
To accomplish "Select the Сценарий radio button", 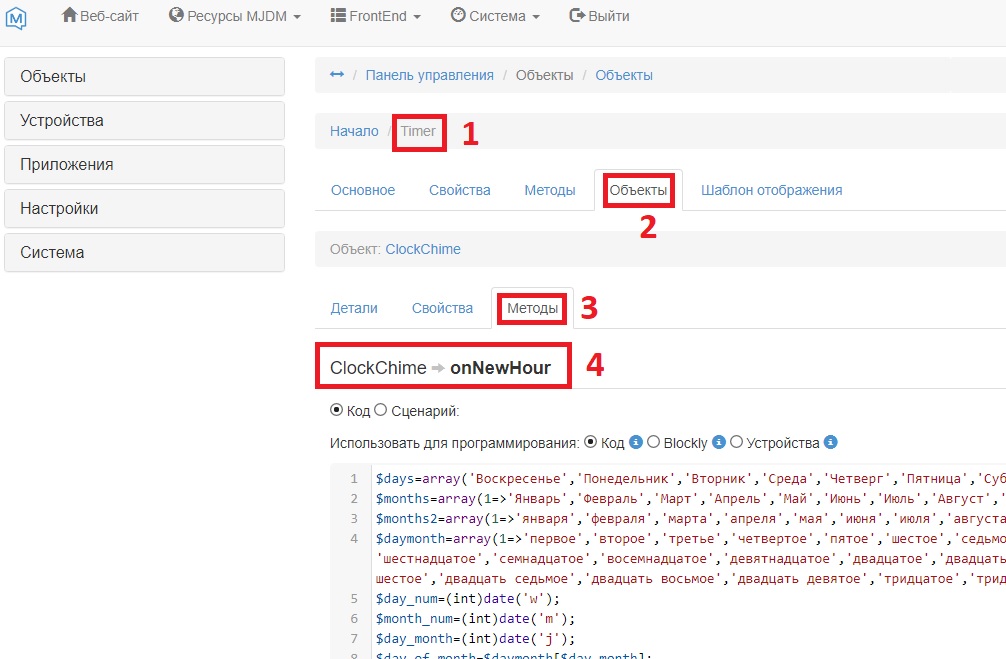I will coord(380,410).
